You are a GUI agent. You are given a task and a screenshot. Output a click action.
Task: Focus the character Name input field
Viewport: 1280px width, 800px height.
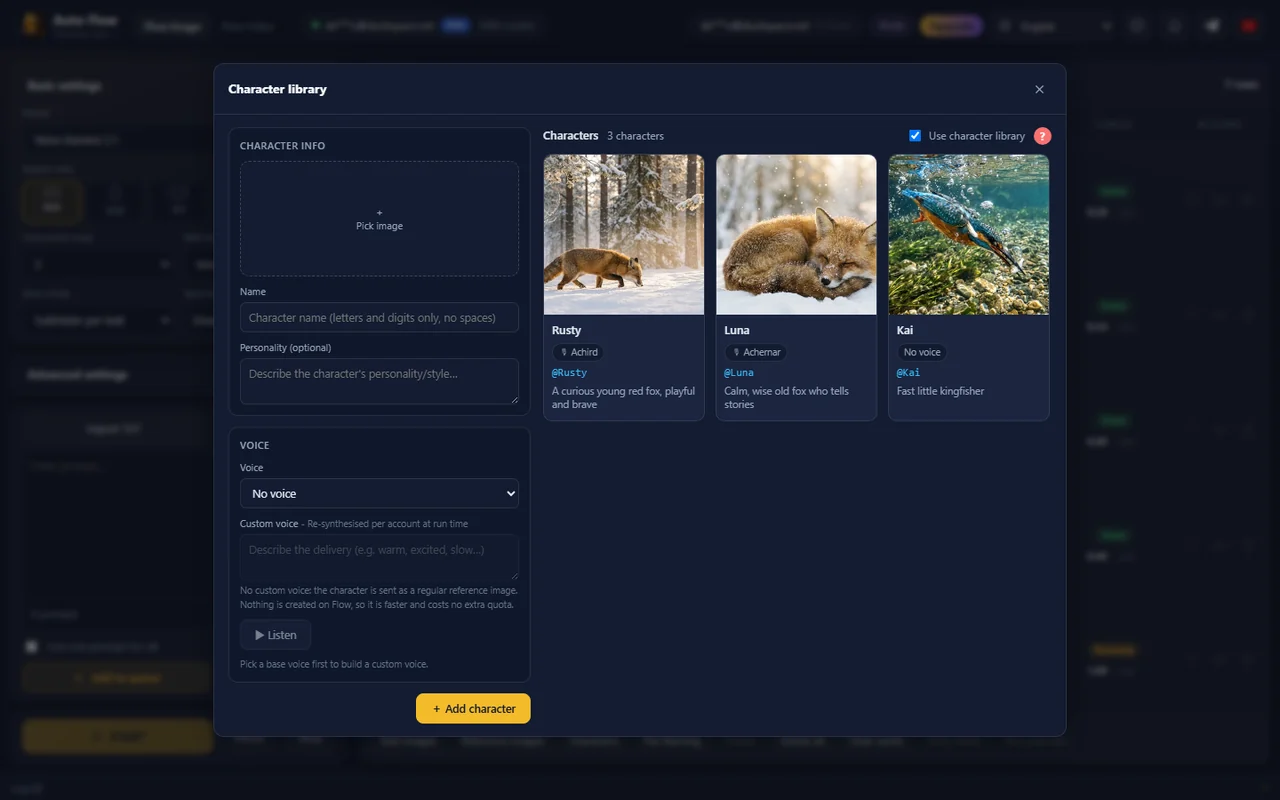click(x=379, y=317)
